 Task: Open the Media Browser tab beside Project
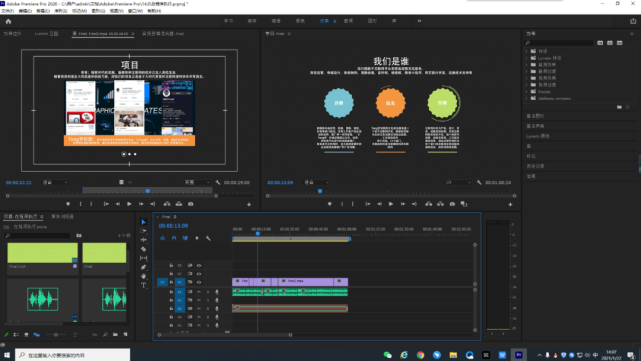point(62,216)
